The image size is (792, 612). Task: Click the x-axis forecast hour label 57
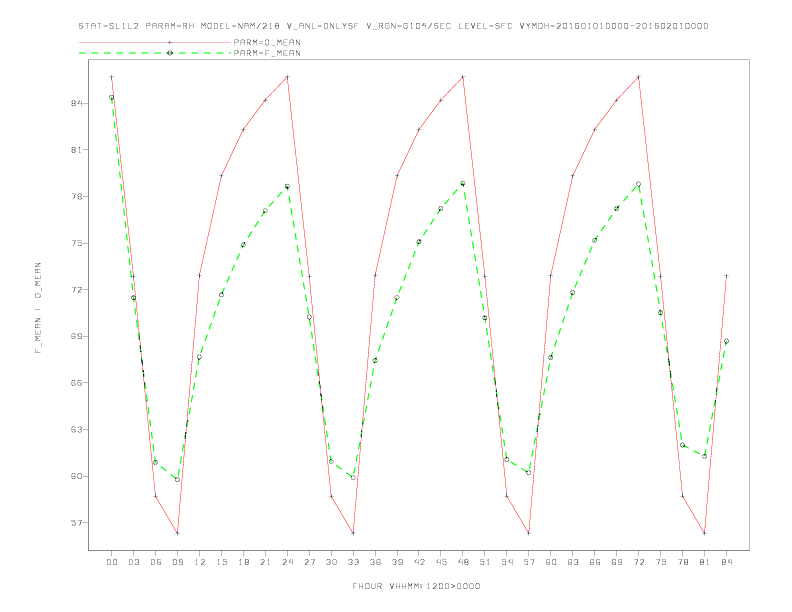[x=529, y=562]
